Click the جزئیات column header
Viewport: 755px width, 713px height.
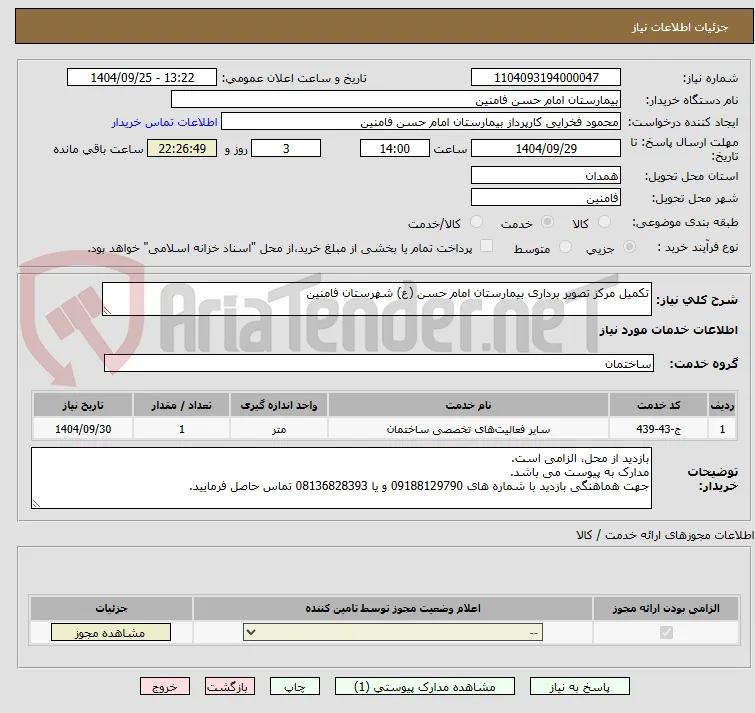click(111, 609)
